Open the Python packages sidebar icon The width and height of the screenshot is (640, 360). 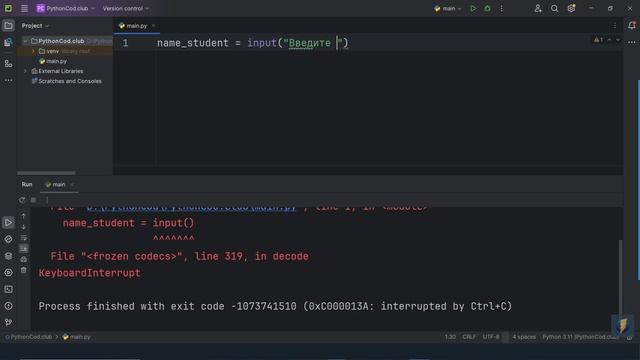click(8, 42)
